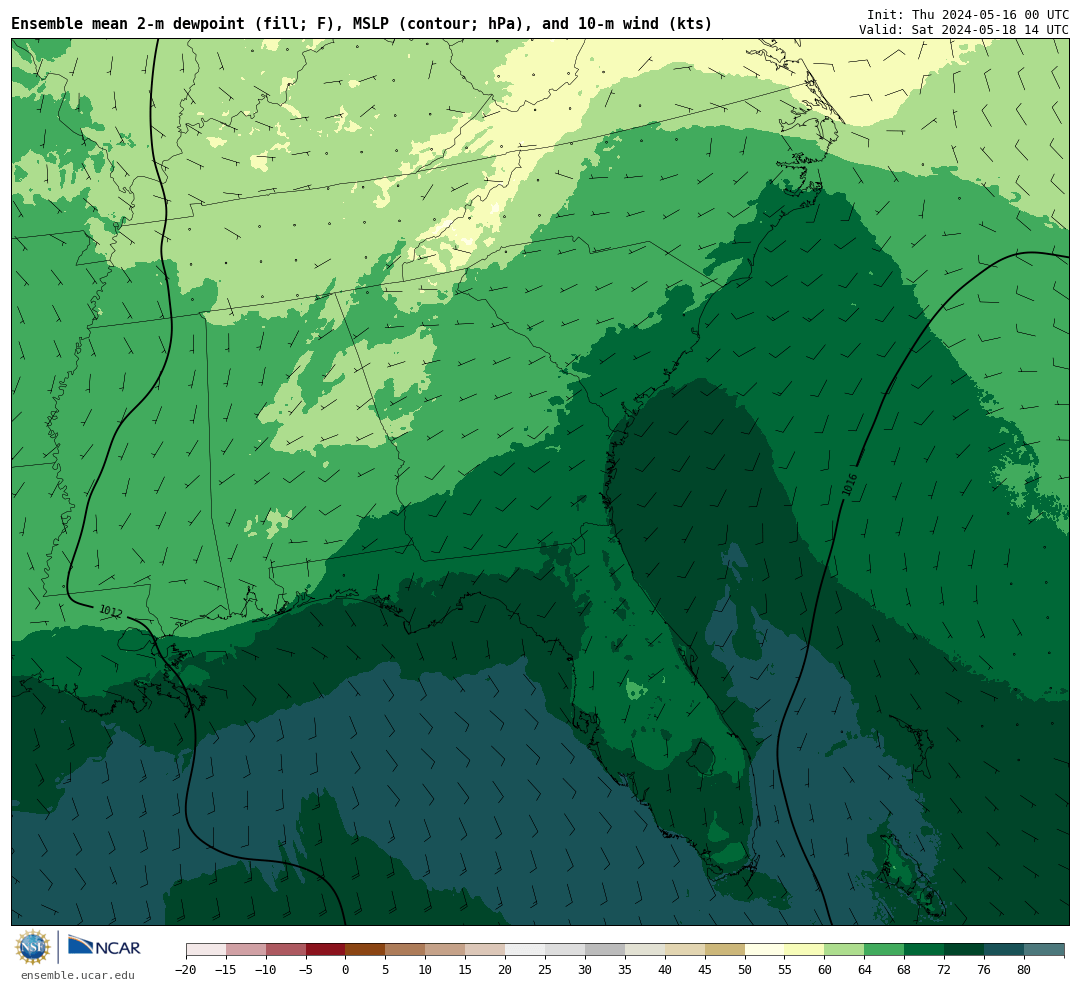Click the ensemble.ucar.edu text

78,976
